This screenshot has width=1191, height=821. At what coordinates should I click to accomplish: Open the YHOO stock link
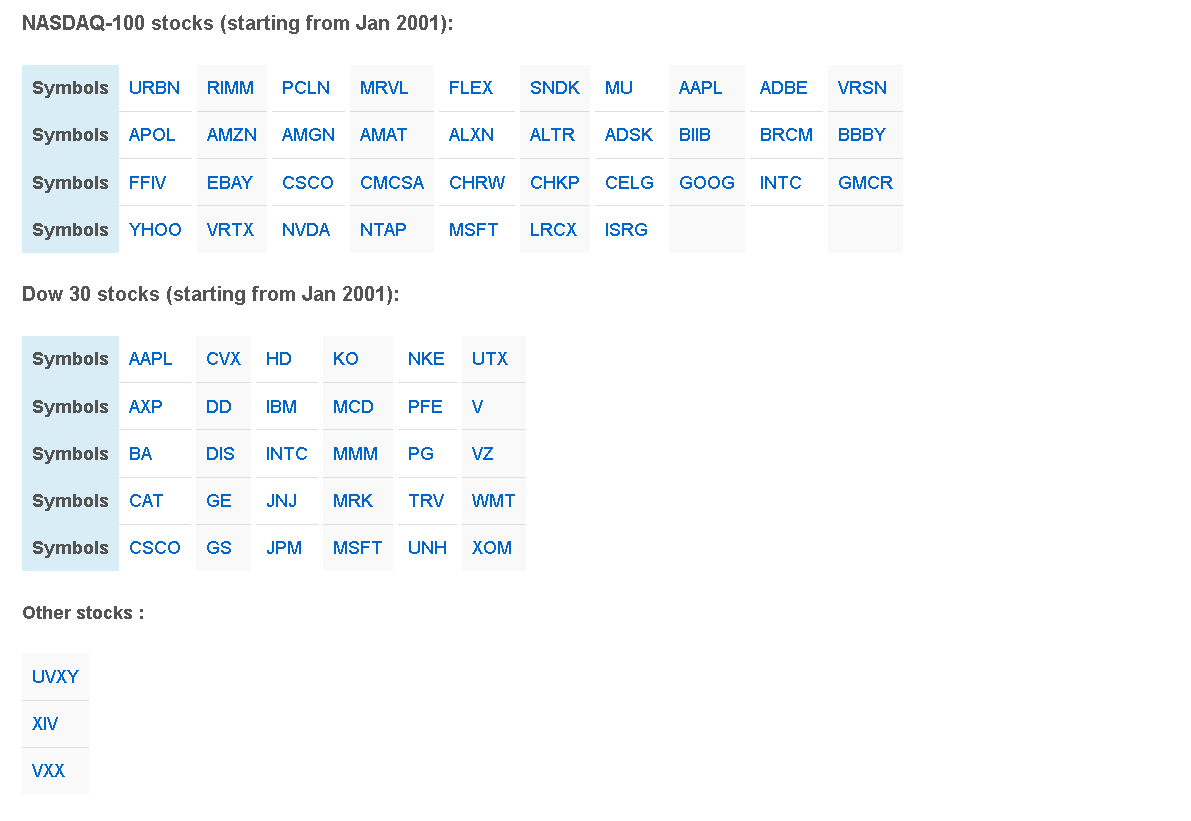tap(155, 230)
